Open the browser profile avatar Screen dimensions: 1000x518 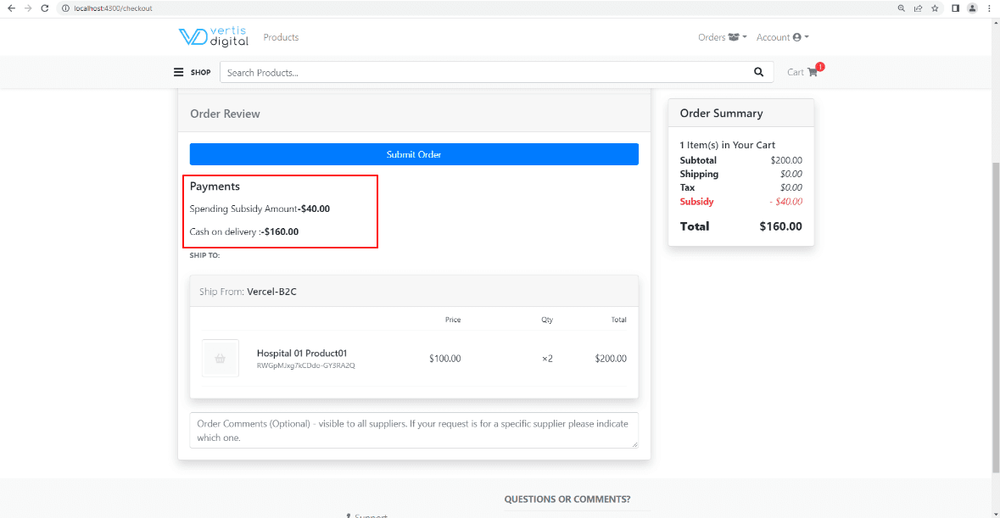coord(972,8)
